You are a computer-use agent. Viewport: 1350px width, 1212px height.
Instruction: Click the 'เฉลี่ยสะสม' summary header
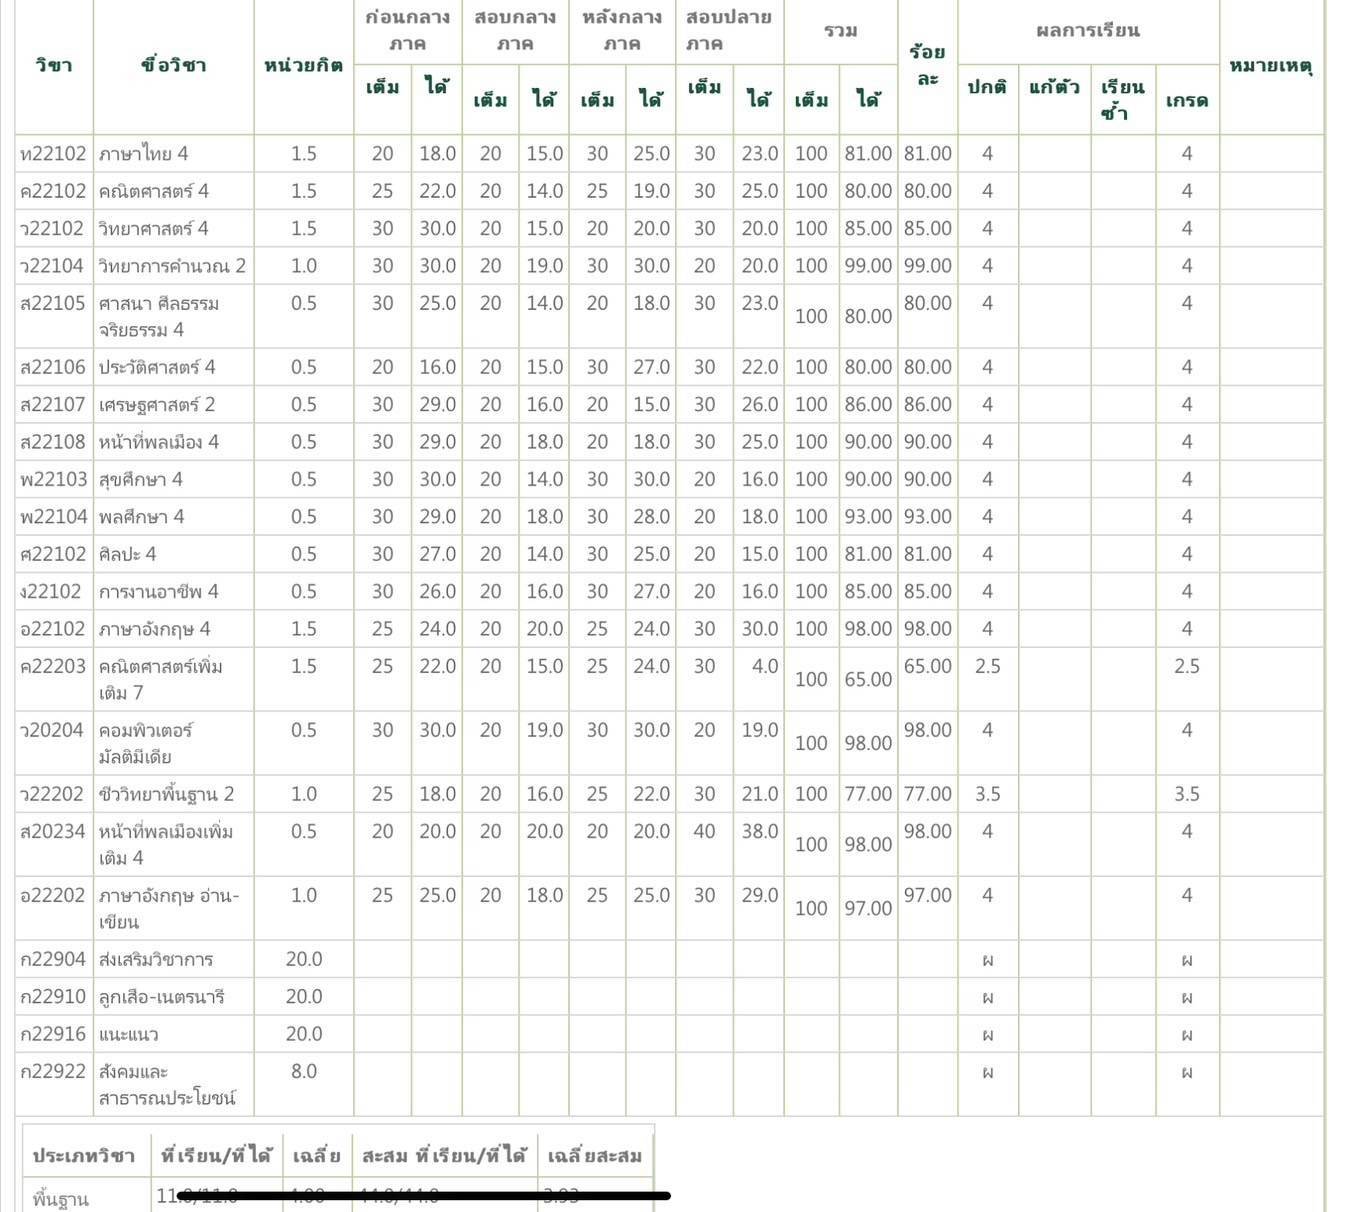coord(595,1156)
